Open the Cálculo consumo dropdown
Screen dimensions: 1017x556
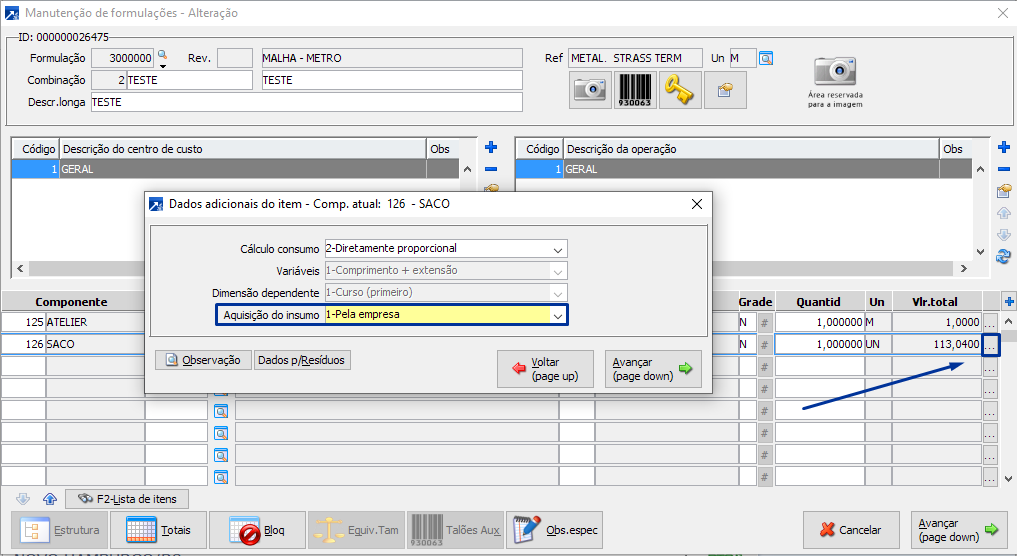coord(557,249)
